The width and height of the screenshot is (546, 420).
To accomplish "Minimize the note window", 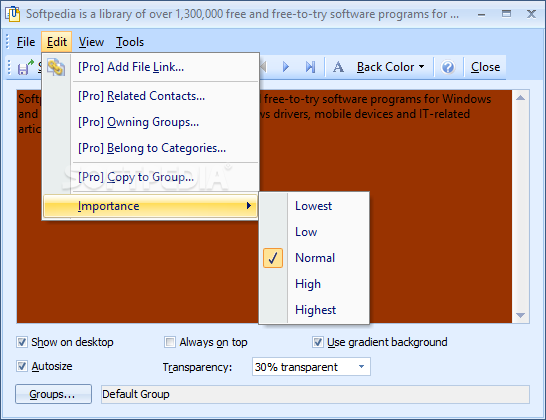I will (x=482, y=14).
